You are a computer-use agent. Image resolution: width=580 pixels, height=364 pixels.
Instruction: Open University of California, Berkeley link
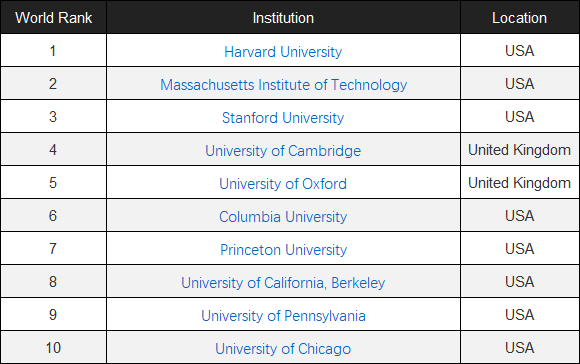click(283, 283)
